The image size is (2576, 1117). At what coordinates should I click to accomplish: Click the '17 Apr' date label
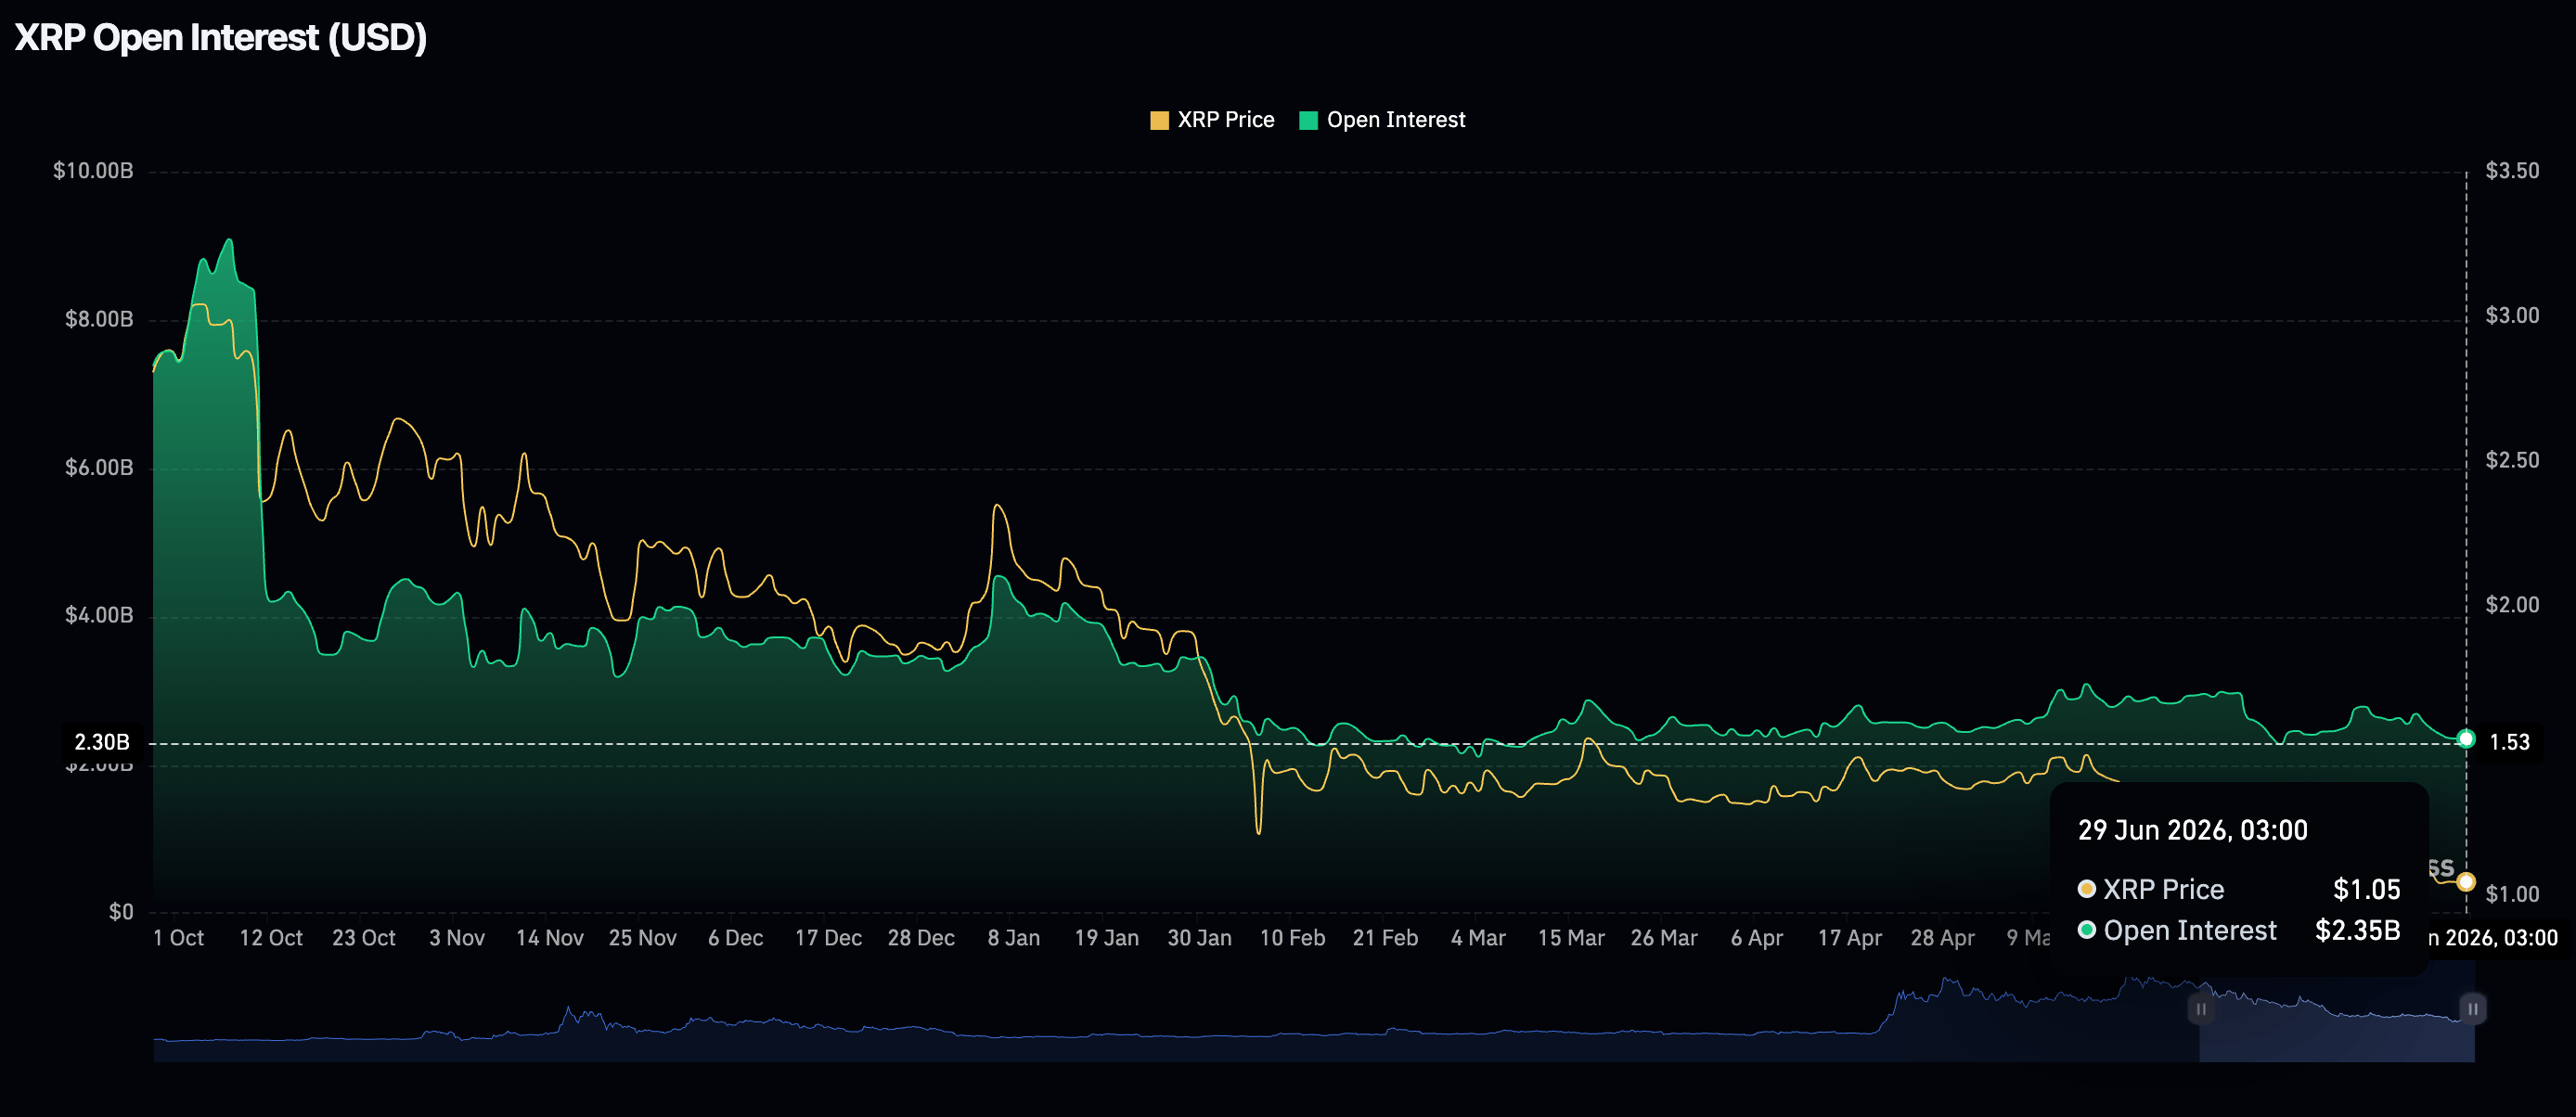click(1850, 938)
